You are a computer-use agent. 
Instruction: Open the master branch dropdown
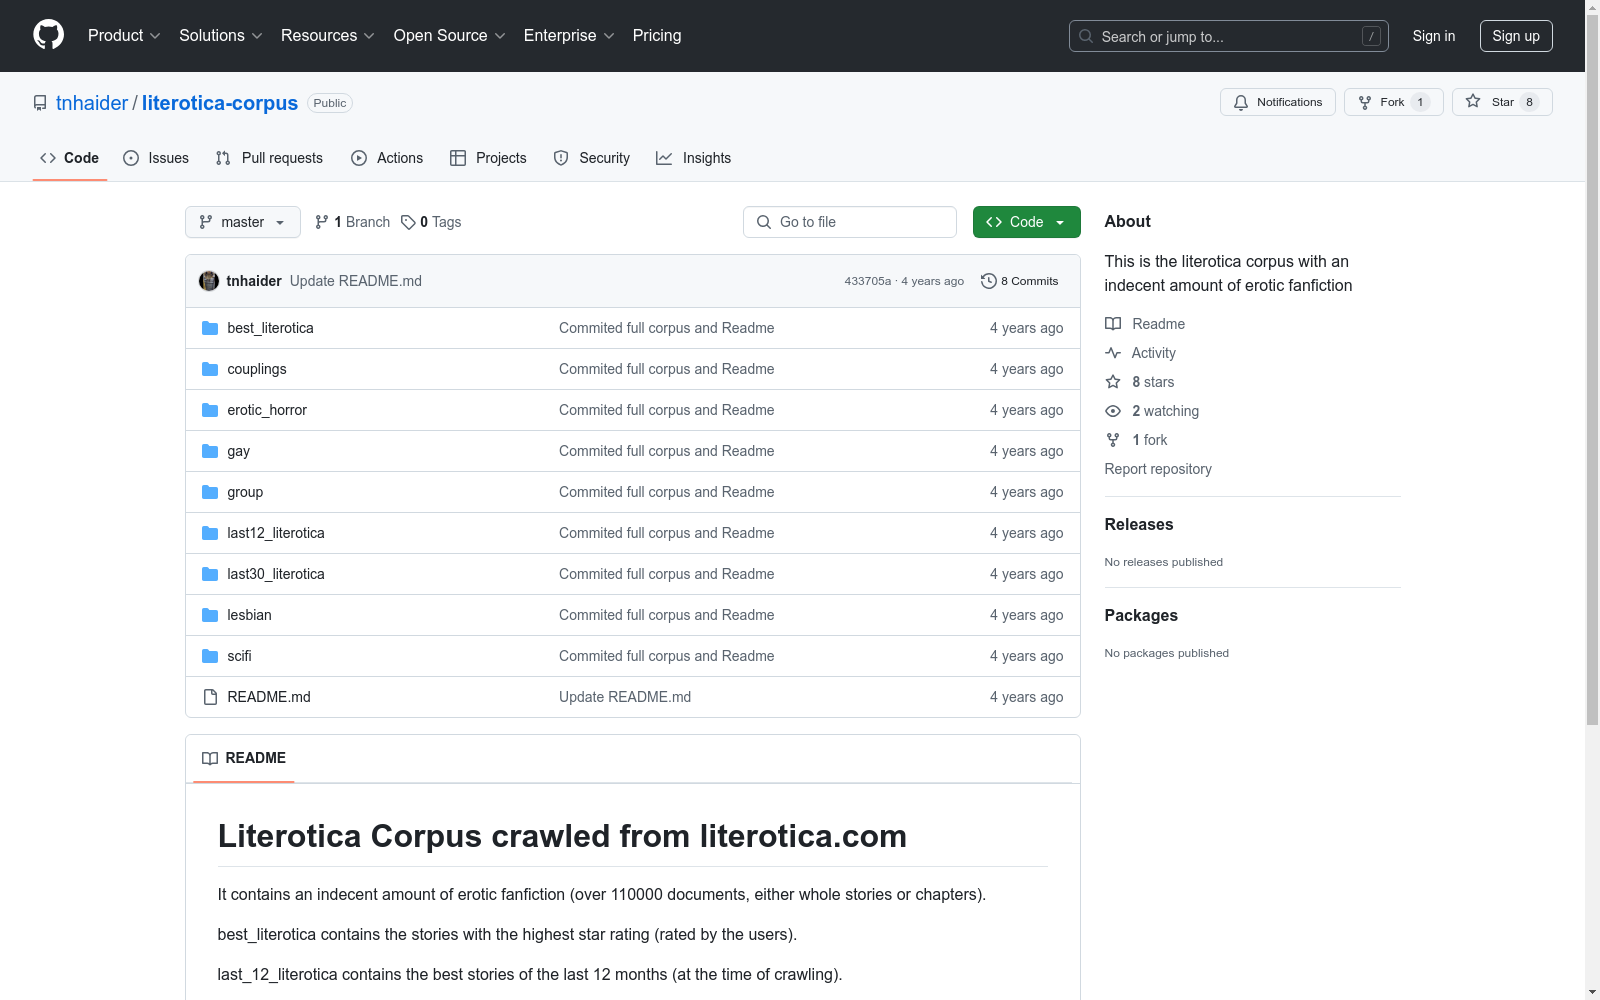click(243, 222)
